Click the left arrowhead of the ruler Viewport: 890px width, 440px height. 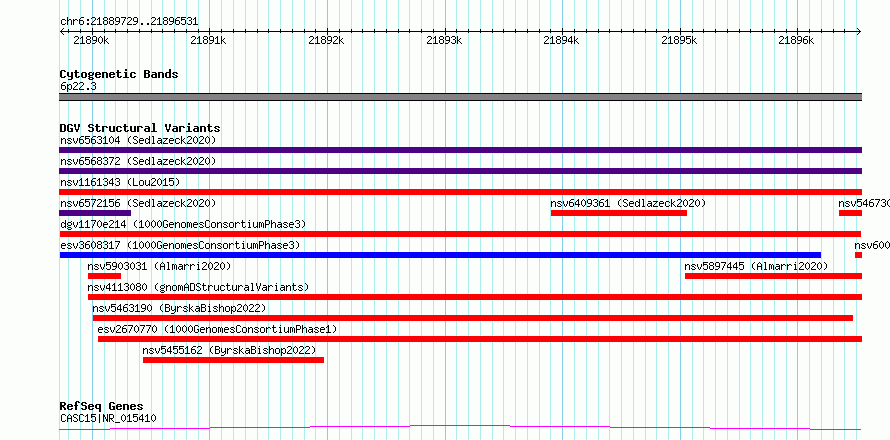62,31
